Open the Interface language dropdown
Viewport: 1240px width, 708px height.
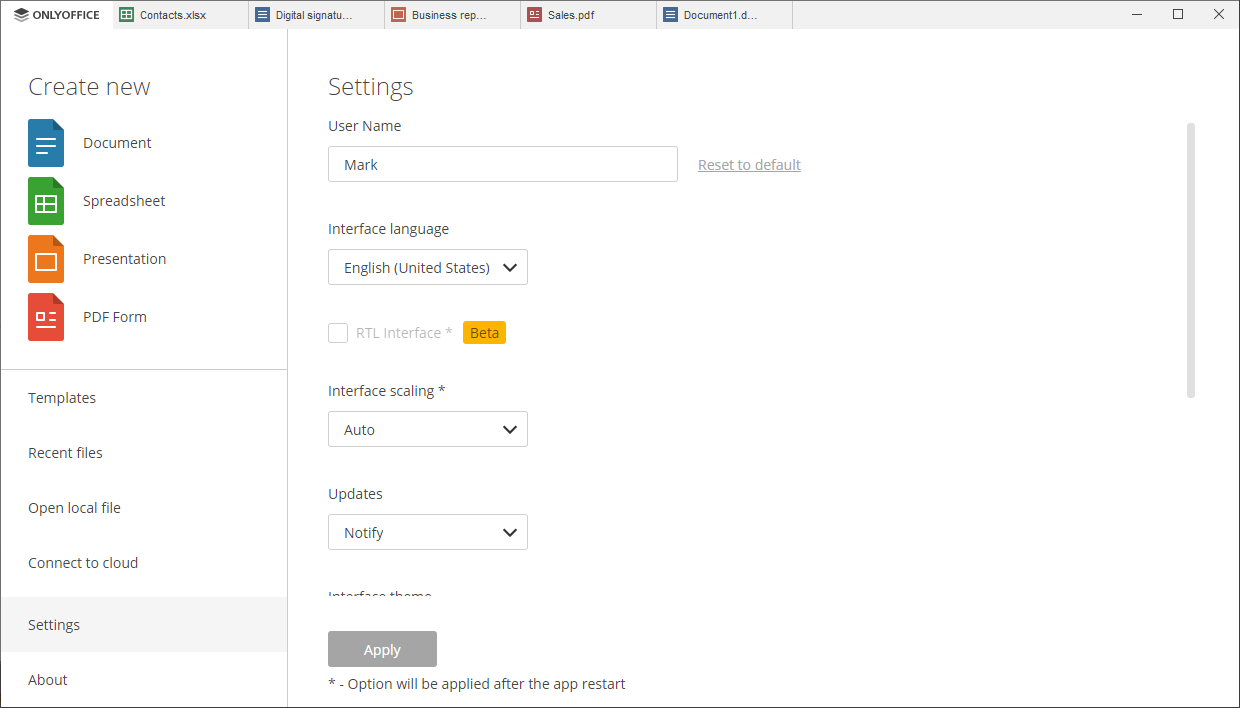click(427, 268)
